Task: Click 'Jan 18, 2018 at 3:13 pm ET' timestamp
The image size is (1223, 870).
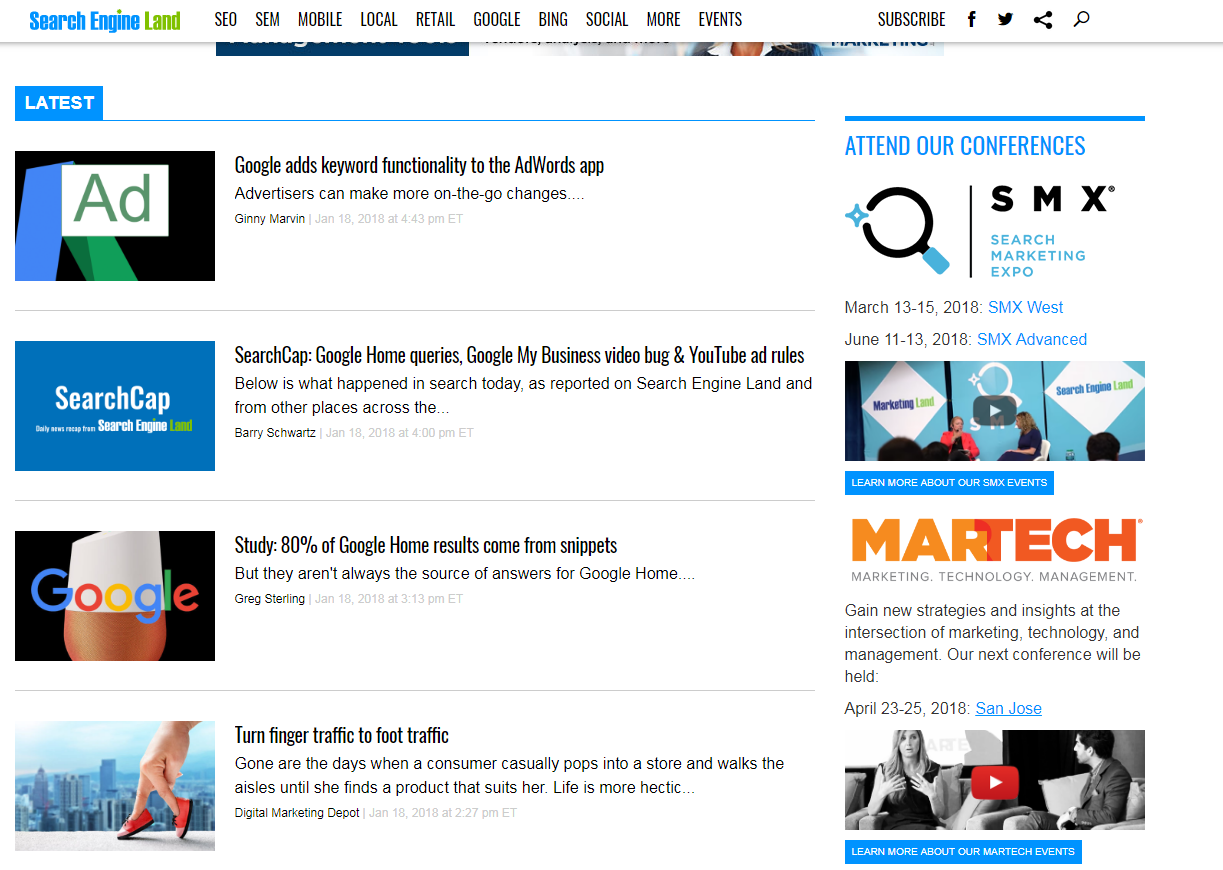Action: point(389,599)
